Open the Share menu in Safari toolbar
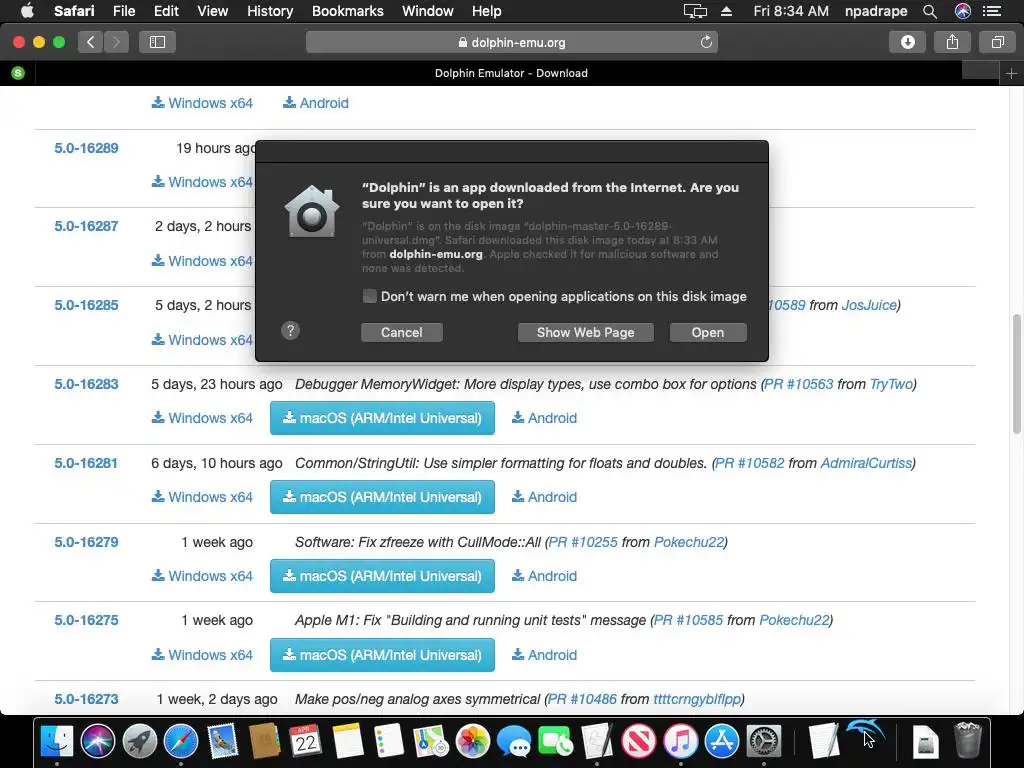 tap(952, 42)
